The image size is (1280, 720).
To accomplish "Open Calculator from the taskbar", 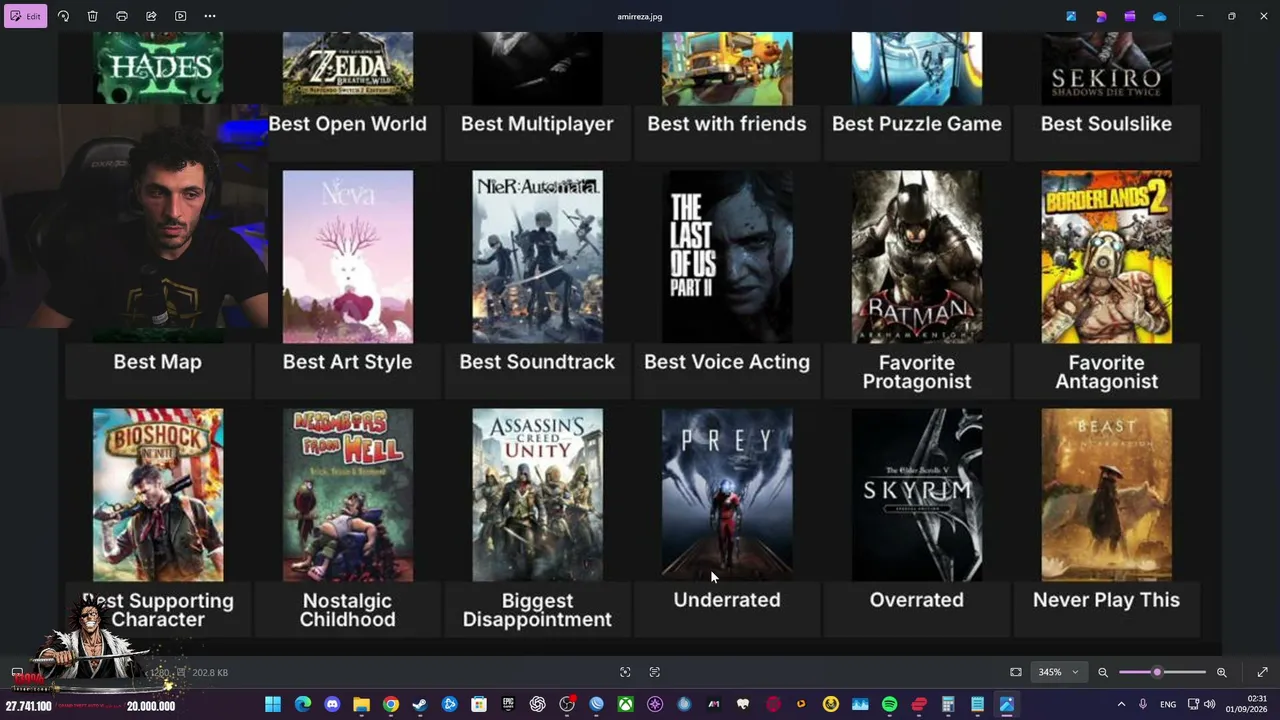I will point(948,704).
